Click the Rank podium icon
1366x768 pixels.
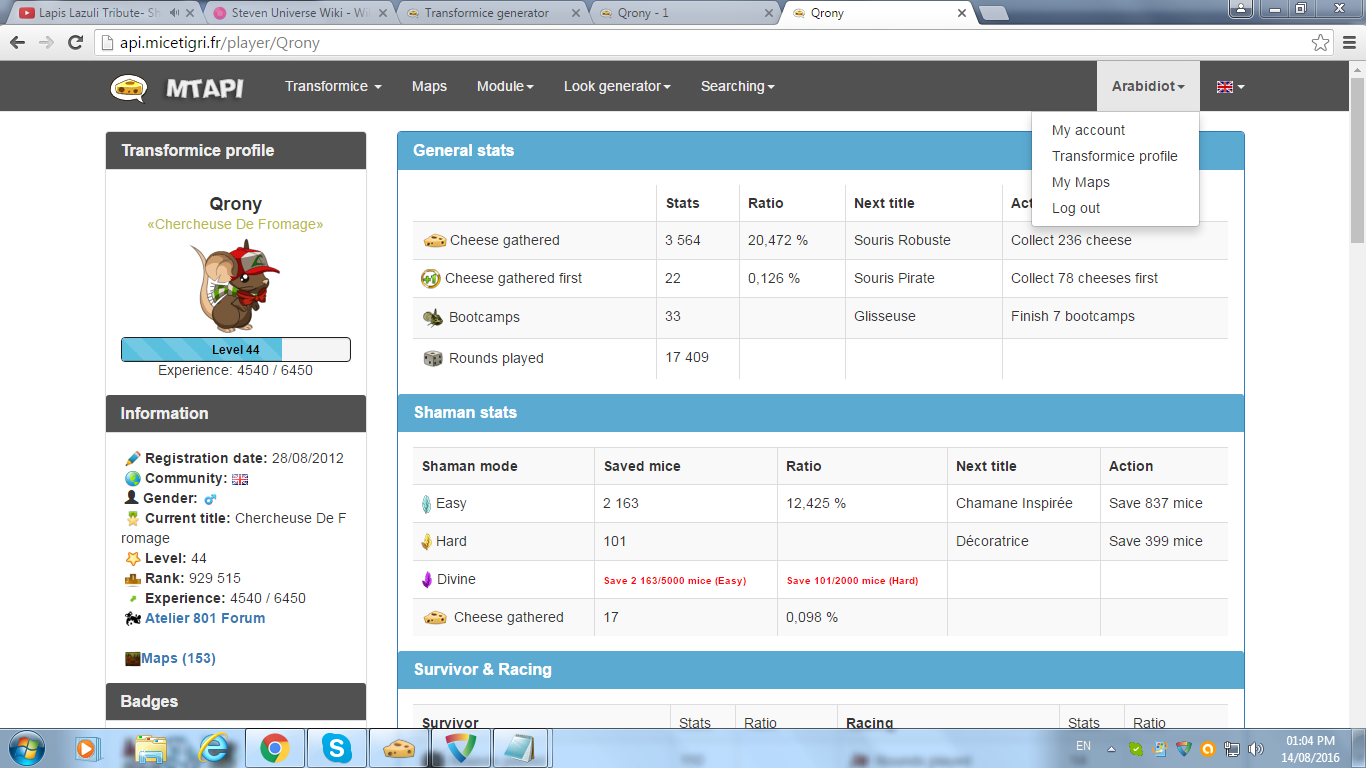133,578
